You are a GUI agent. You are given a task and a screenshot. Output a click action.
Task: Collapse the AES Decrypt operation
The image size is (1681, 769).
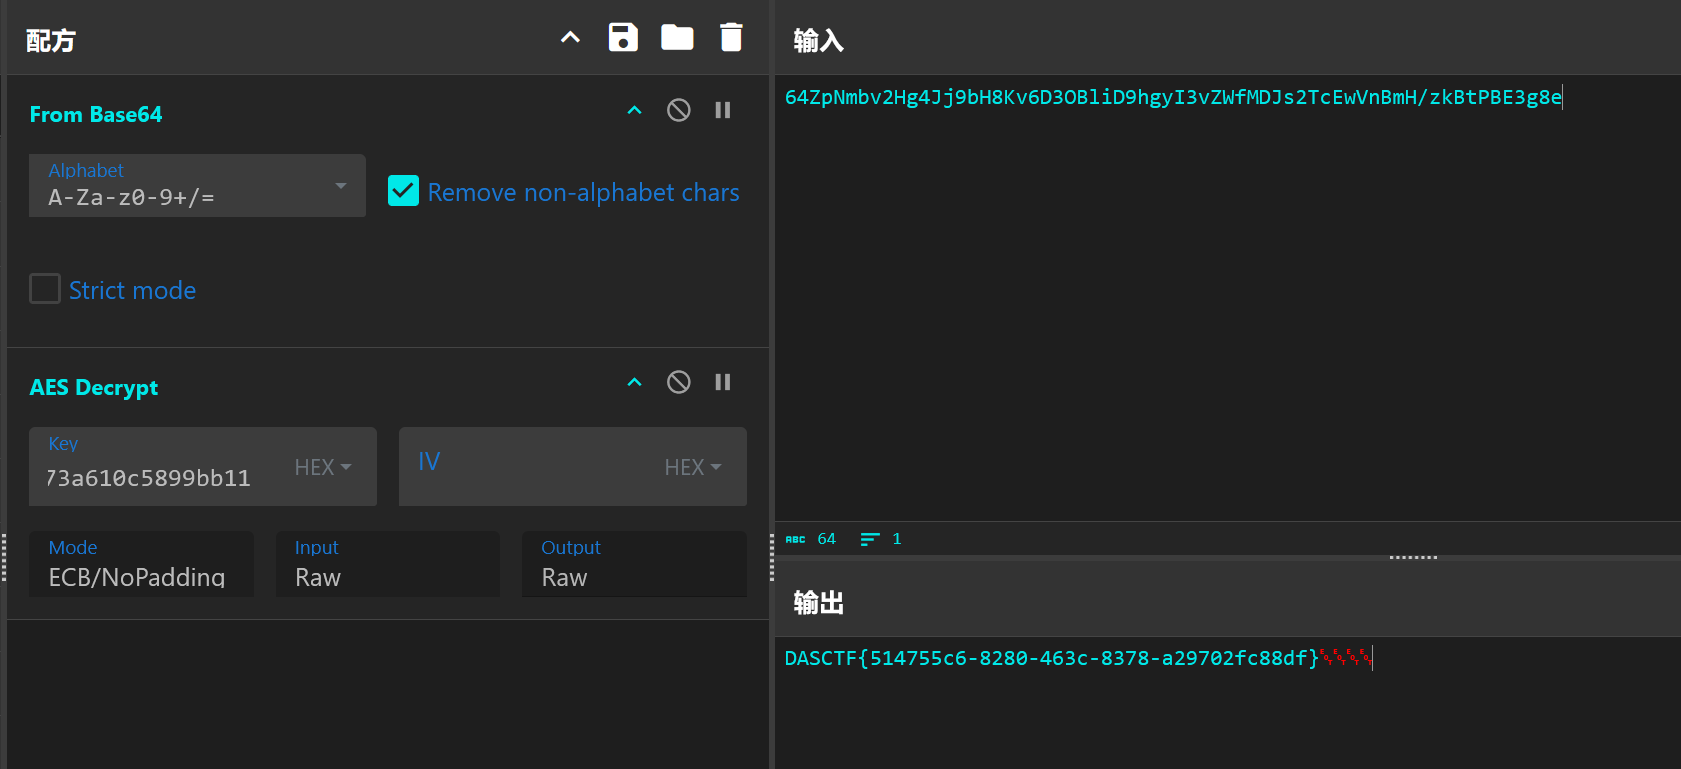pyautogui.click(x=634, y=382)
